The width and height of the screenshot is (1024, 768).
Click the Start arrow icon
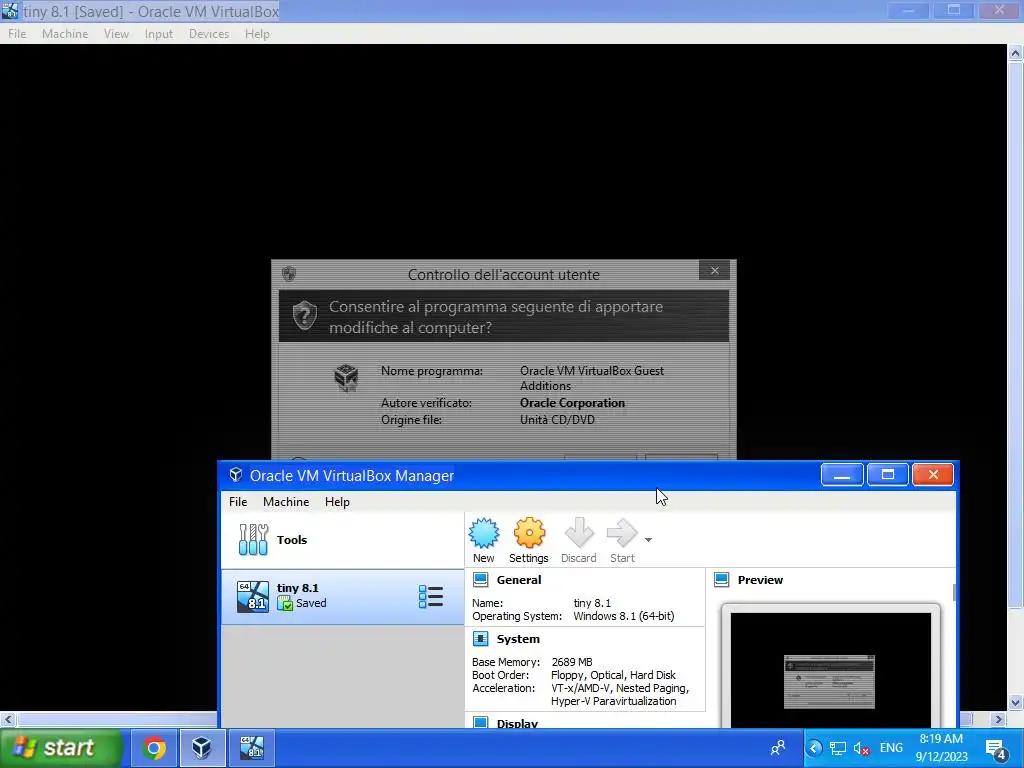pyautogui.click(x=622, y=533)
